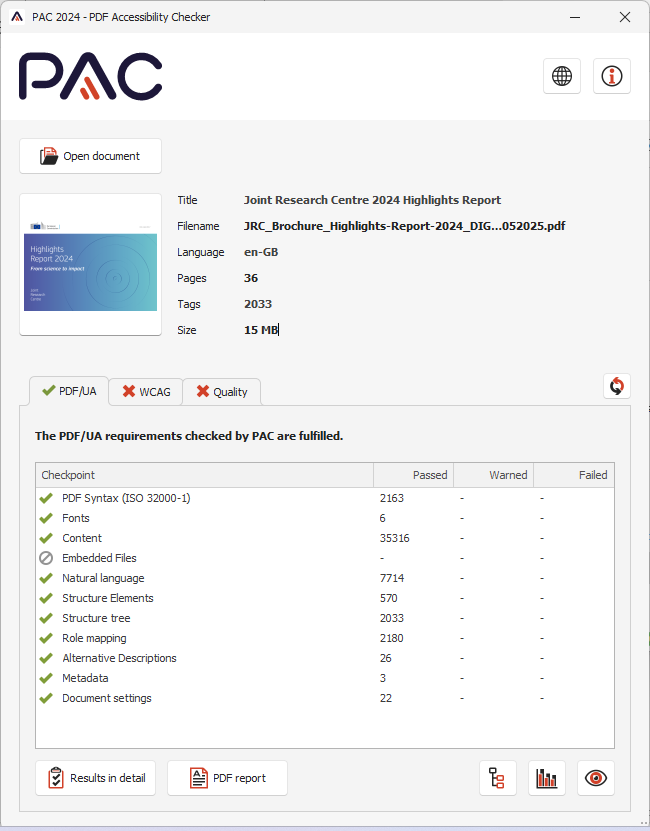Select the Metadata checkpoint row
Image resolution: width=650 pixels, height=831 pixels.
(x=325, y=678)
